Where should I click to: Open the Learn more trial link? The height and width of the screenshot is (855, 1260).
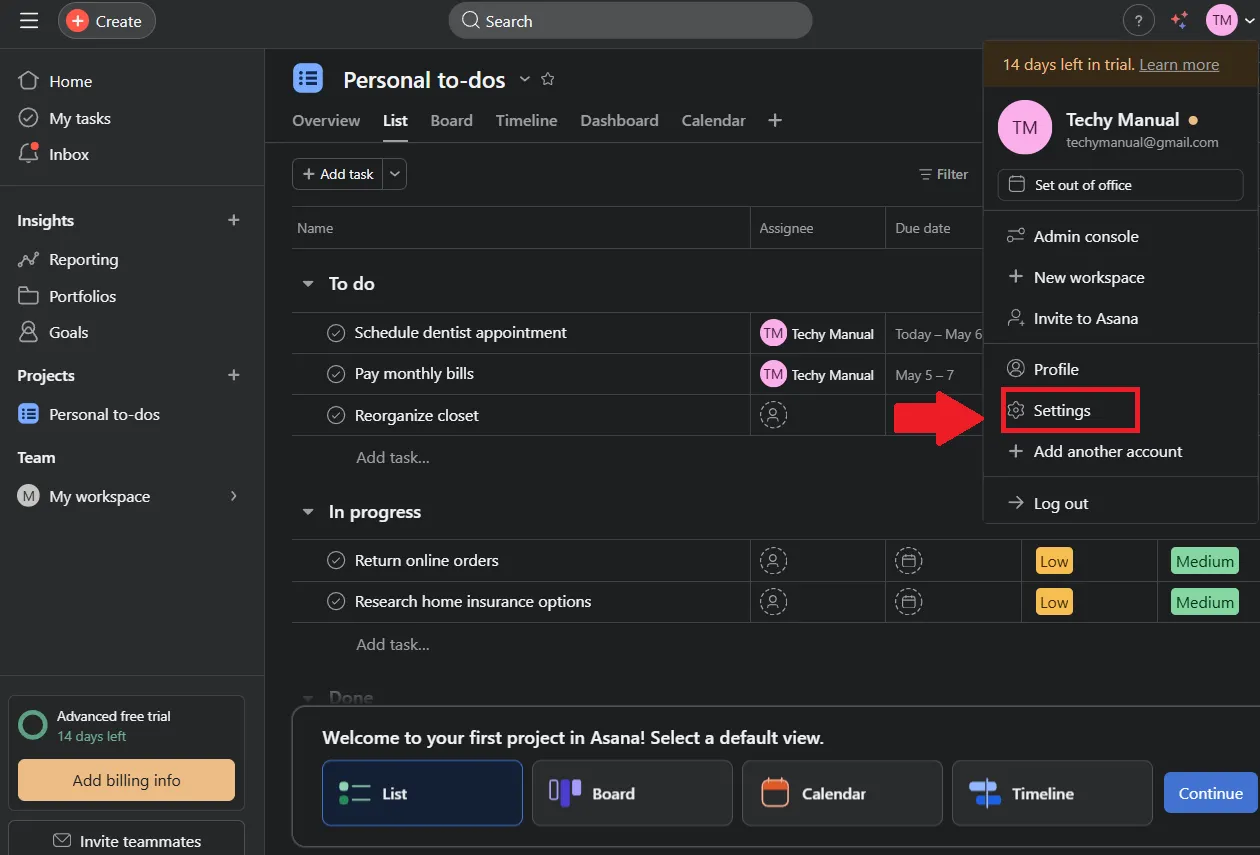pyautogui.click(x=1179, y=64)
